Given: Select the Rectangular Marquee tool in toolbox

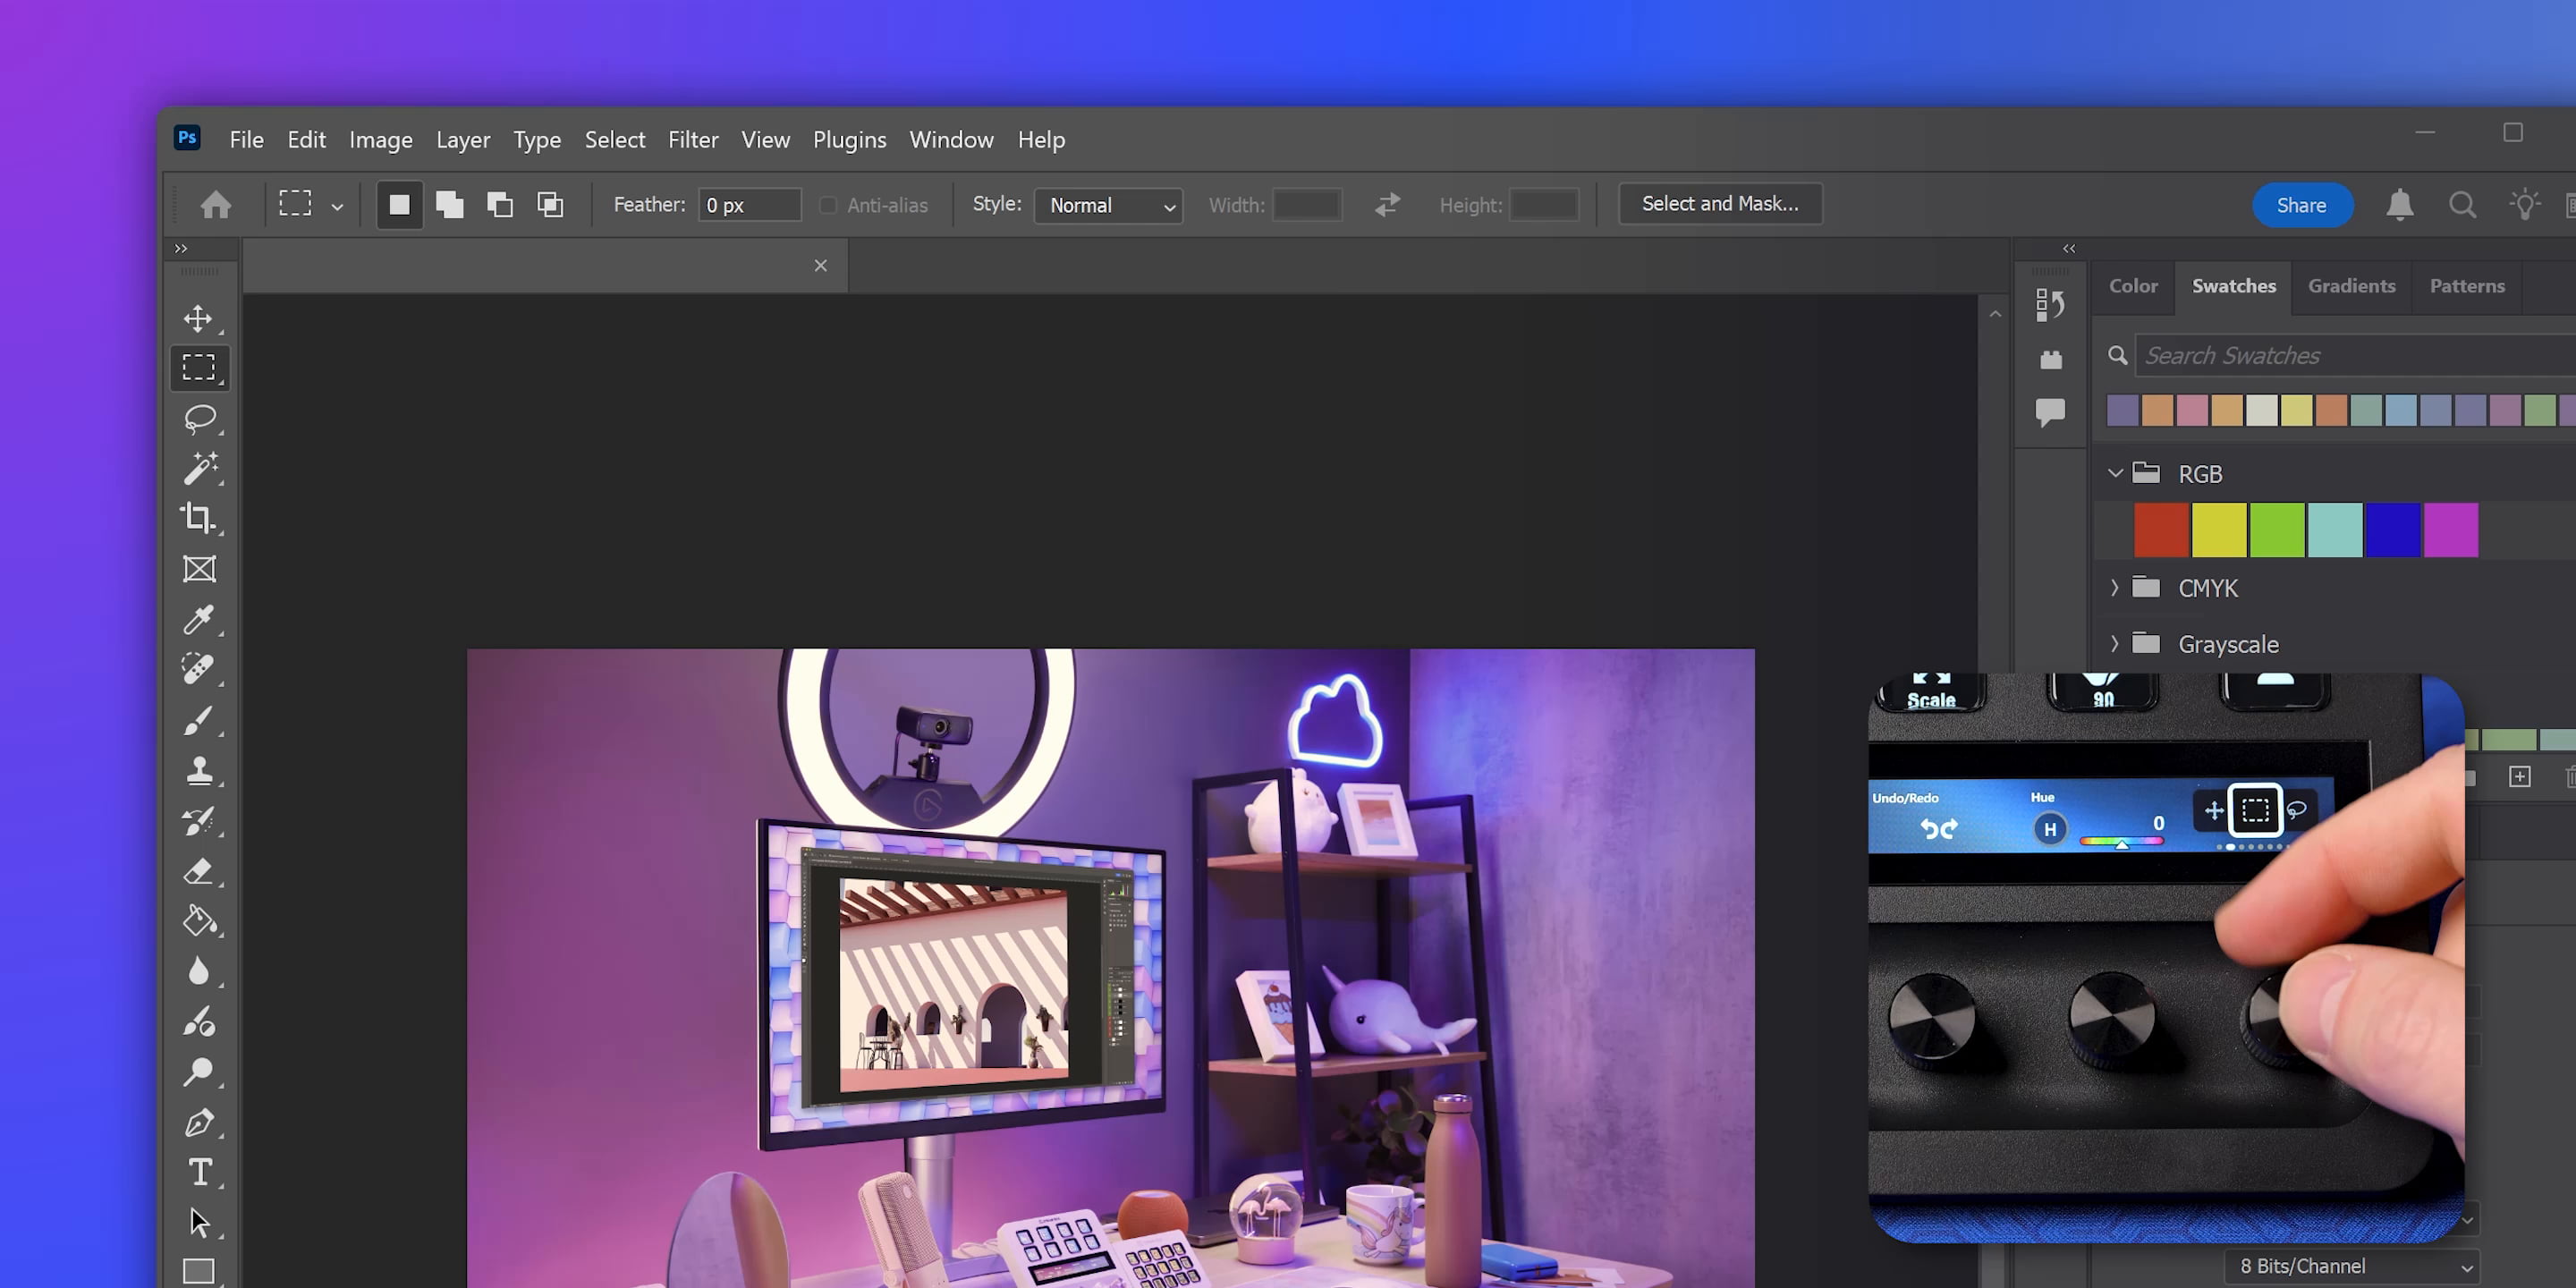Looking at the screenshot, I should 199,367.
